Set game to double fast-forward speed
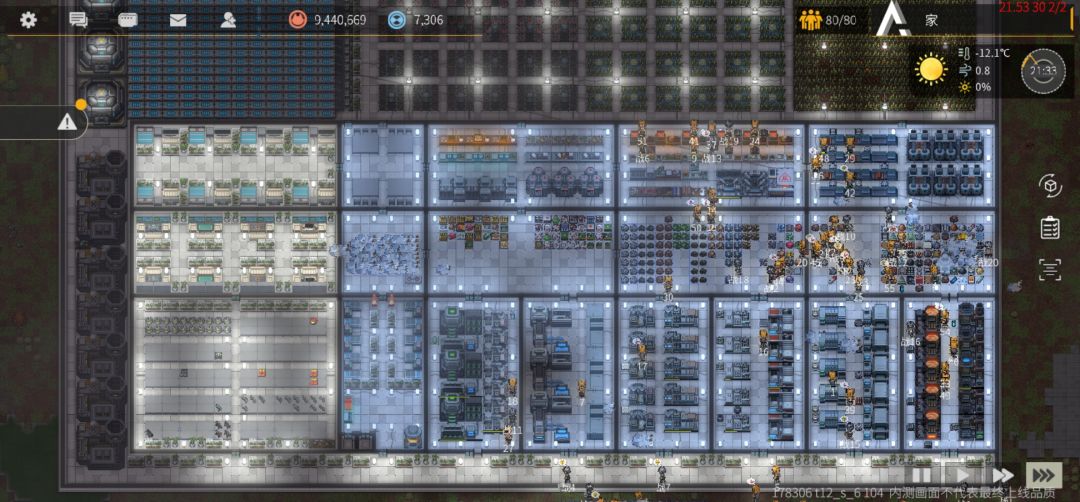Screen dimensions: 1080x502 pos(1003,474)
